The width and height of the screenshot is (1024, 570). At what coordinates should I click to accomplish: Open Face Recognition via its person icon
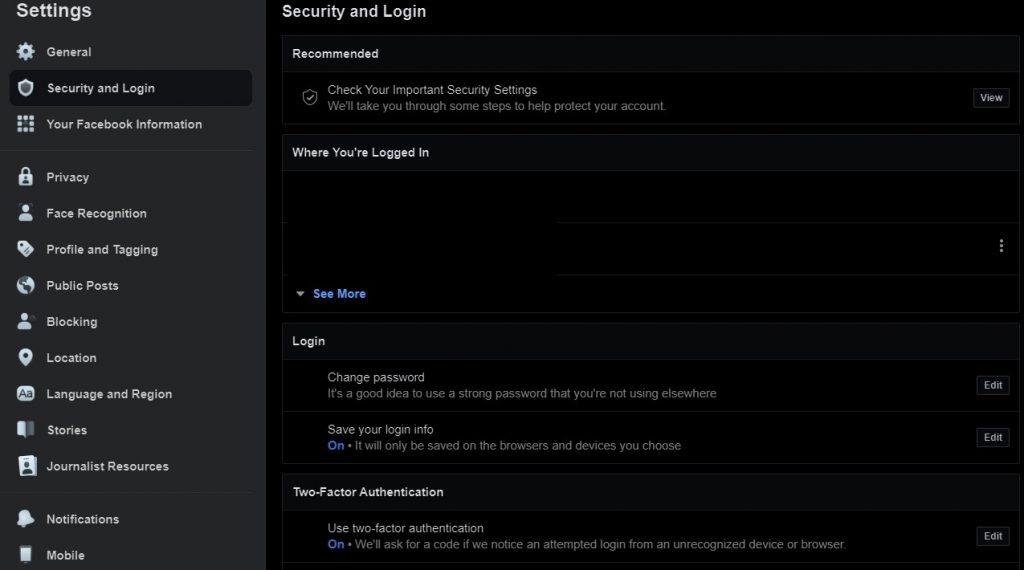click(25, 212)
